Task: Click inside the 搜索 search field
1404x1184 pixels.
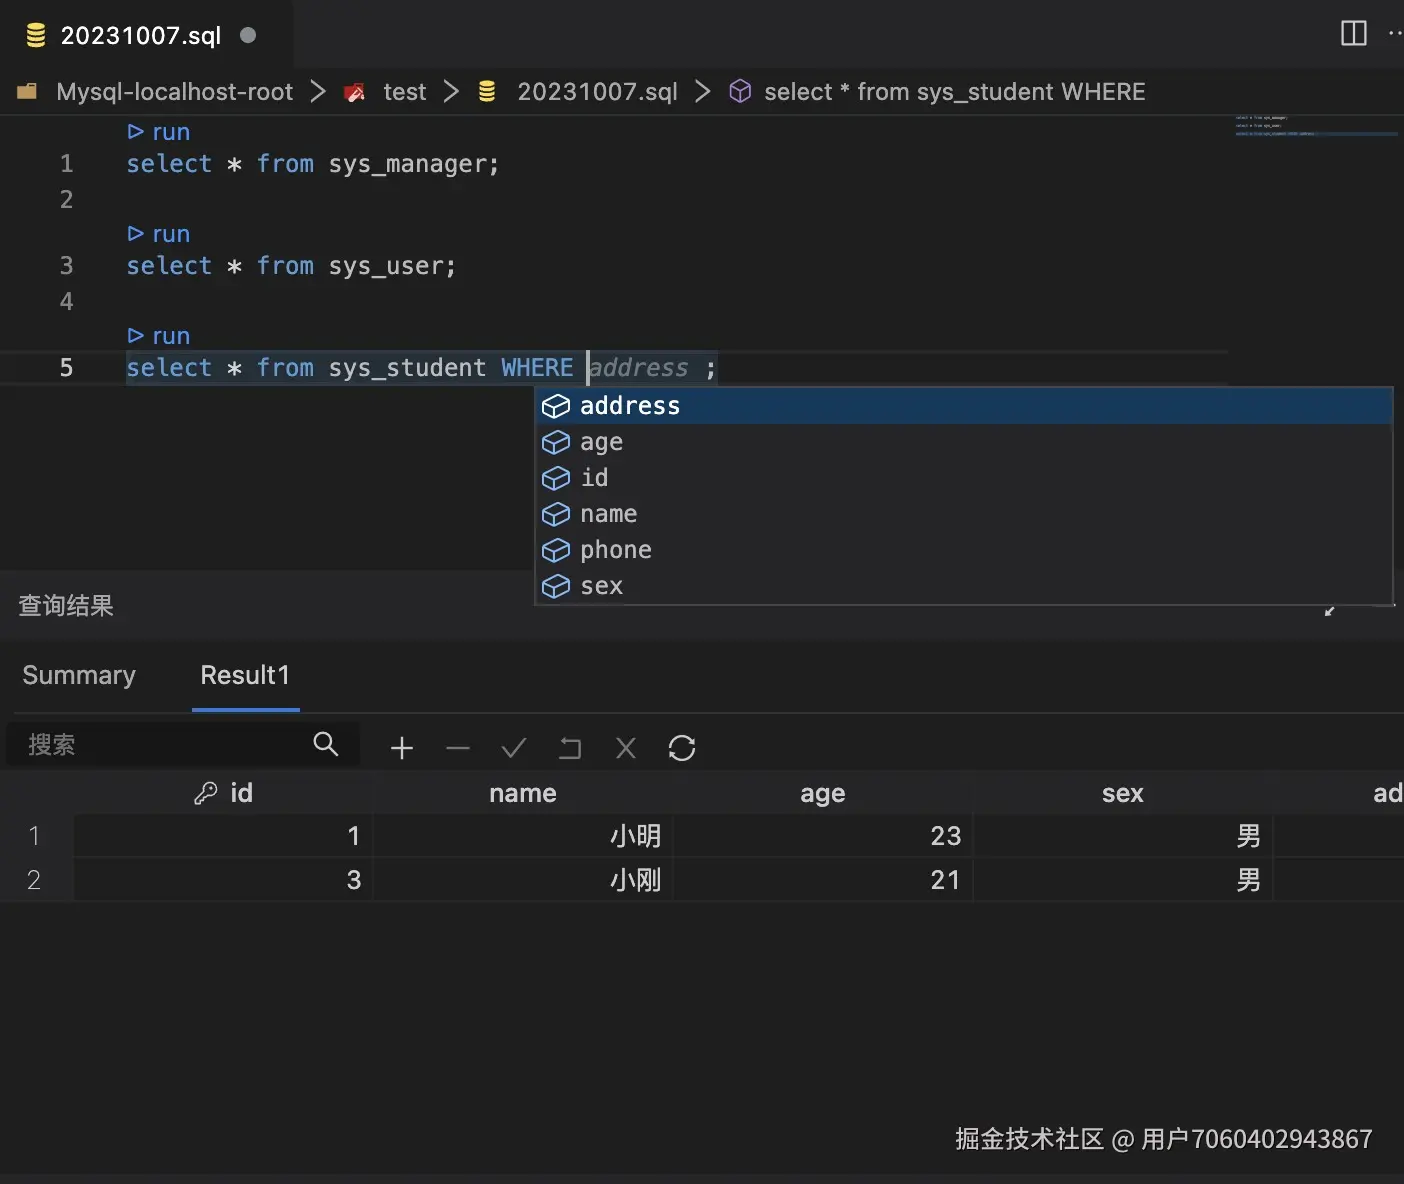Action: [x=160, y=745]
